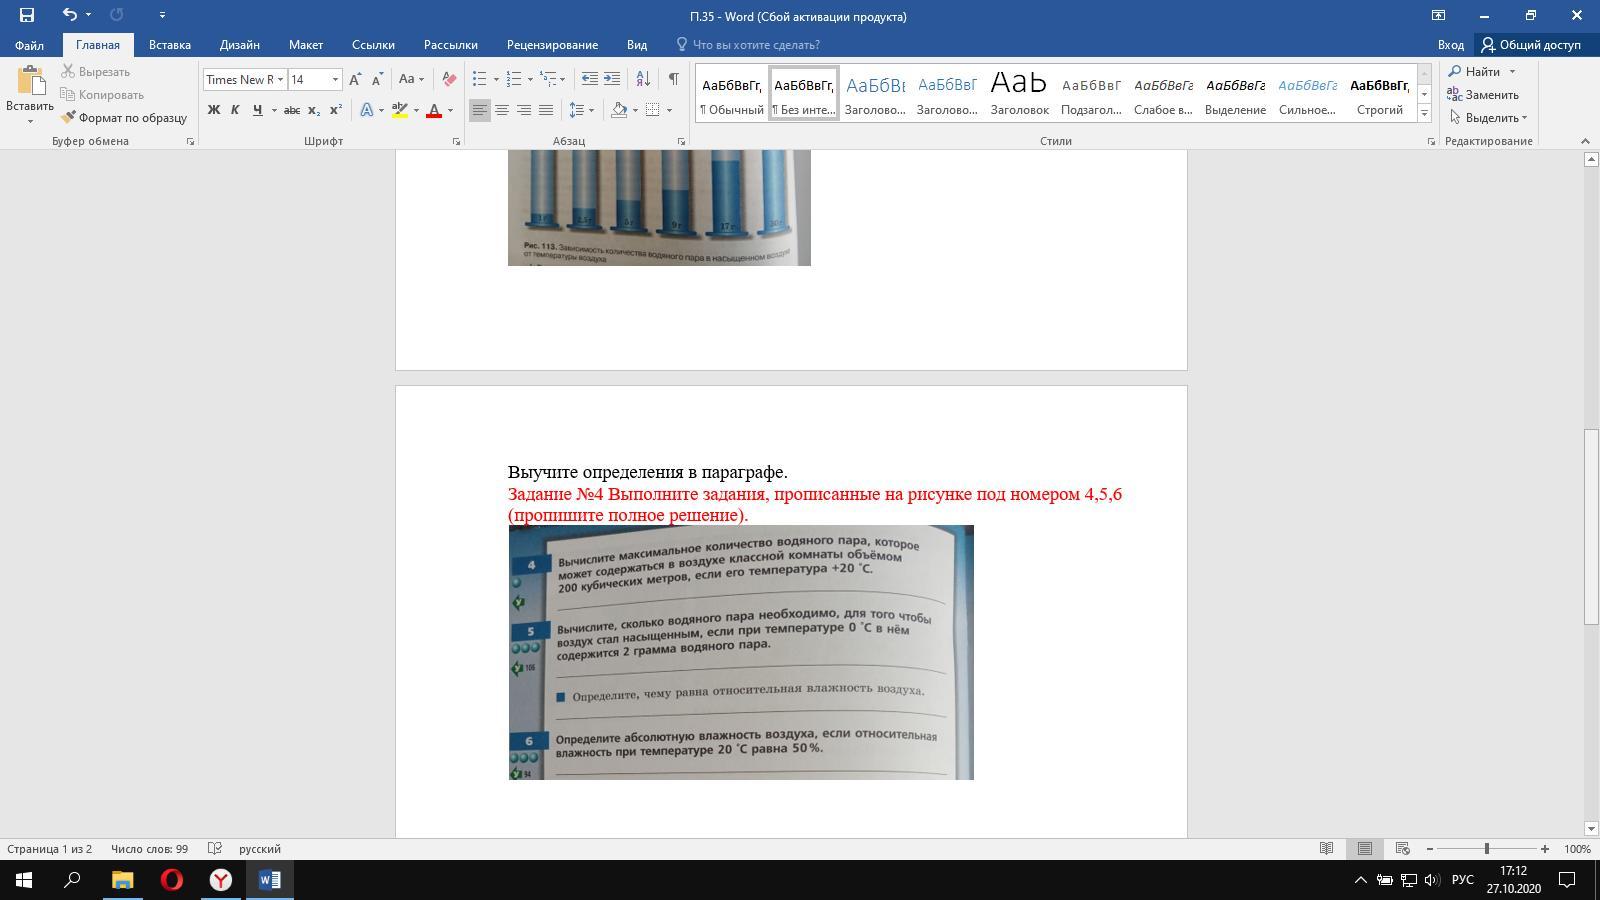Click the clear formatting eraser icon
This screenshot has width=1600, height=900.
pos(449,79)
